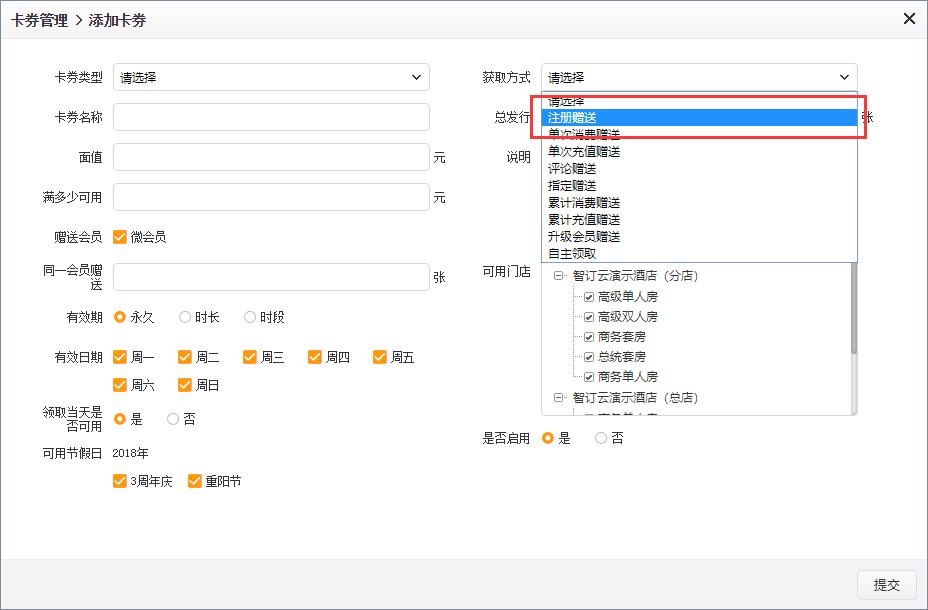Uncheck 商务套房 in store tree
Image resolution: width=928 pixels, height=610 pixels.
click(x=589, y=337)
